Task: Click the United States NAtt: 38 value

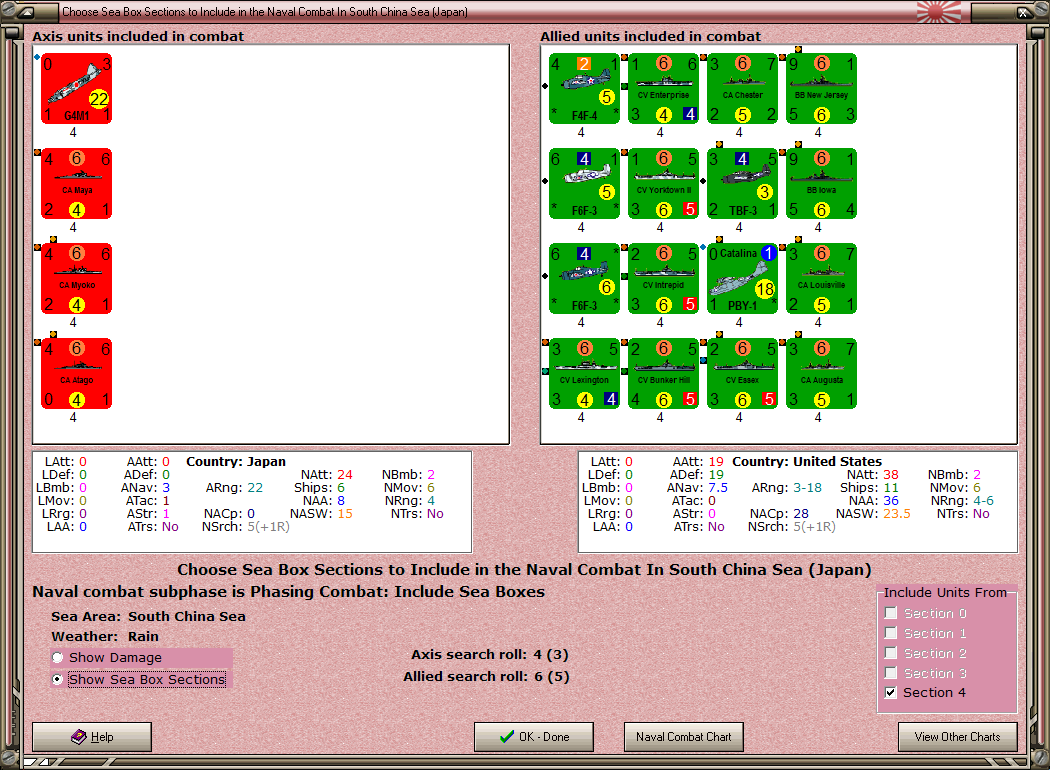Action: pos(873,475)
